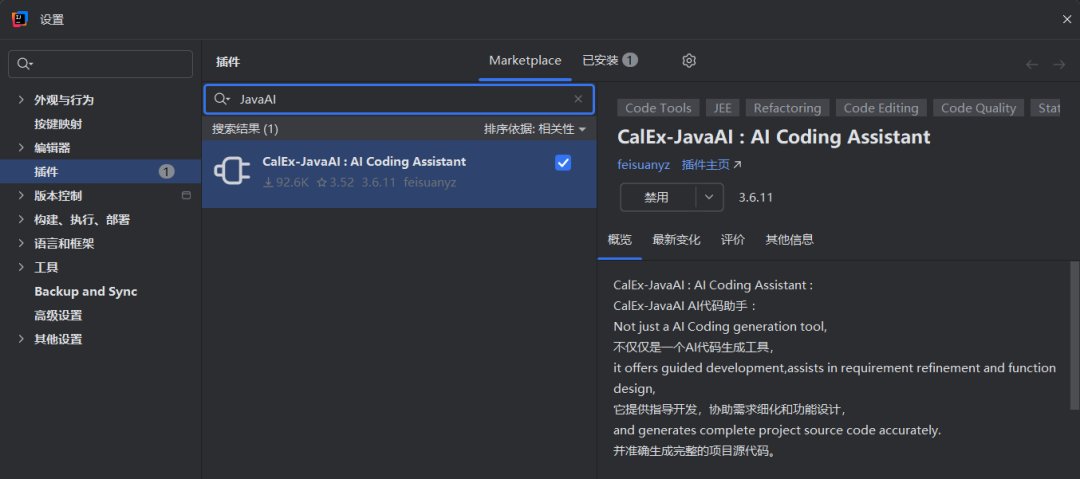Focus the settings sidebar search field
The image size is (1080, 479).
tap(101, 64)
